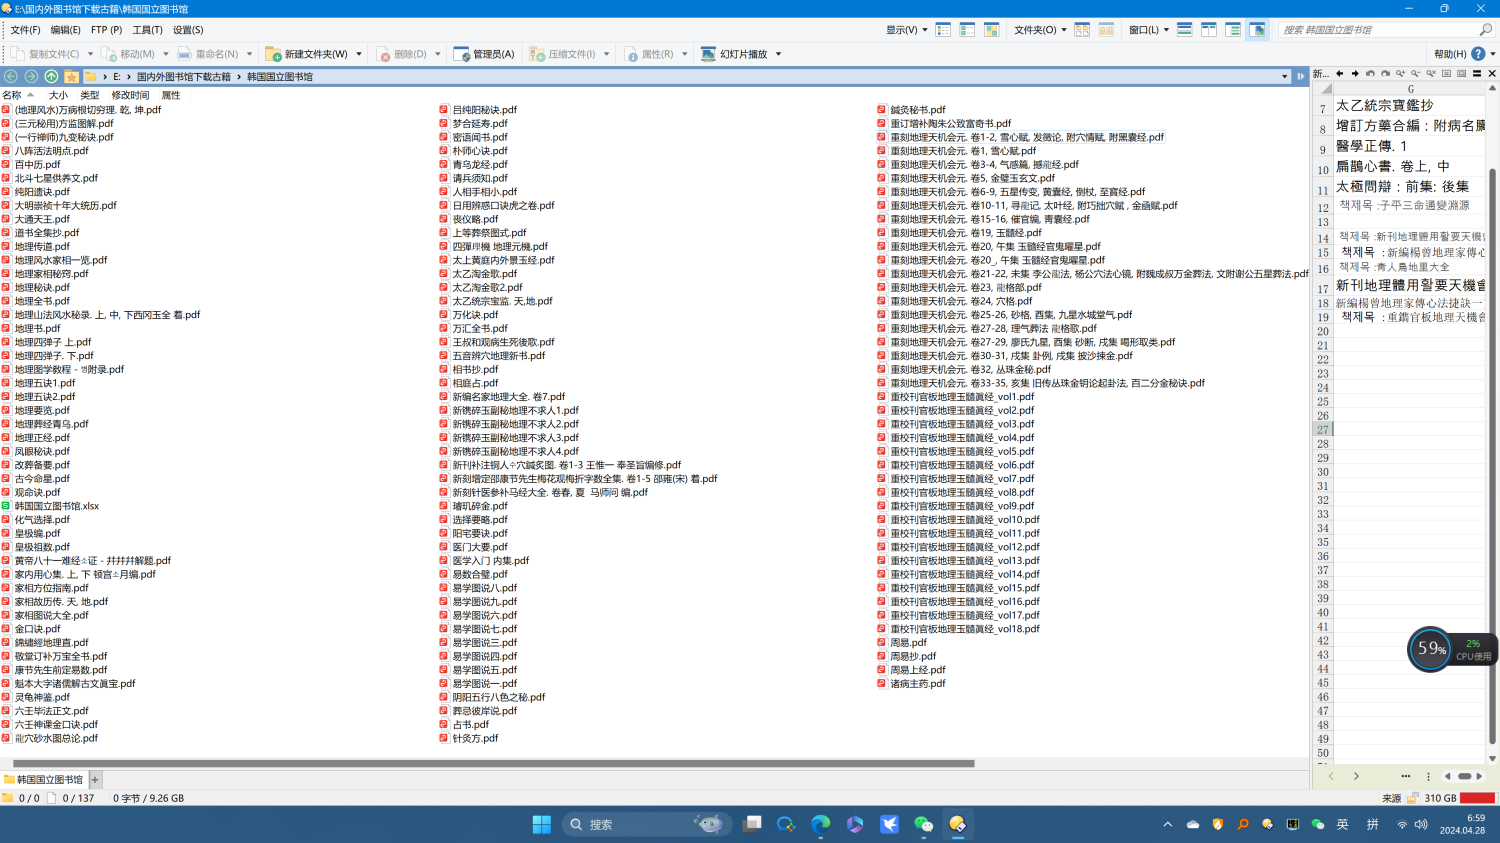
Task: Click the Administrator (管理员) shield icon
Action: click(484, 54)
